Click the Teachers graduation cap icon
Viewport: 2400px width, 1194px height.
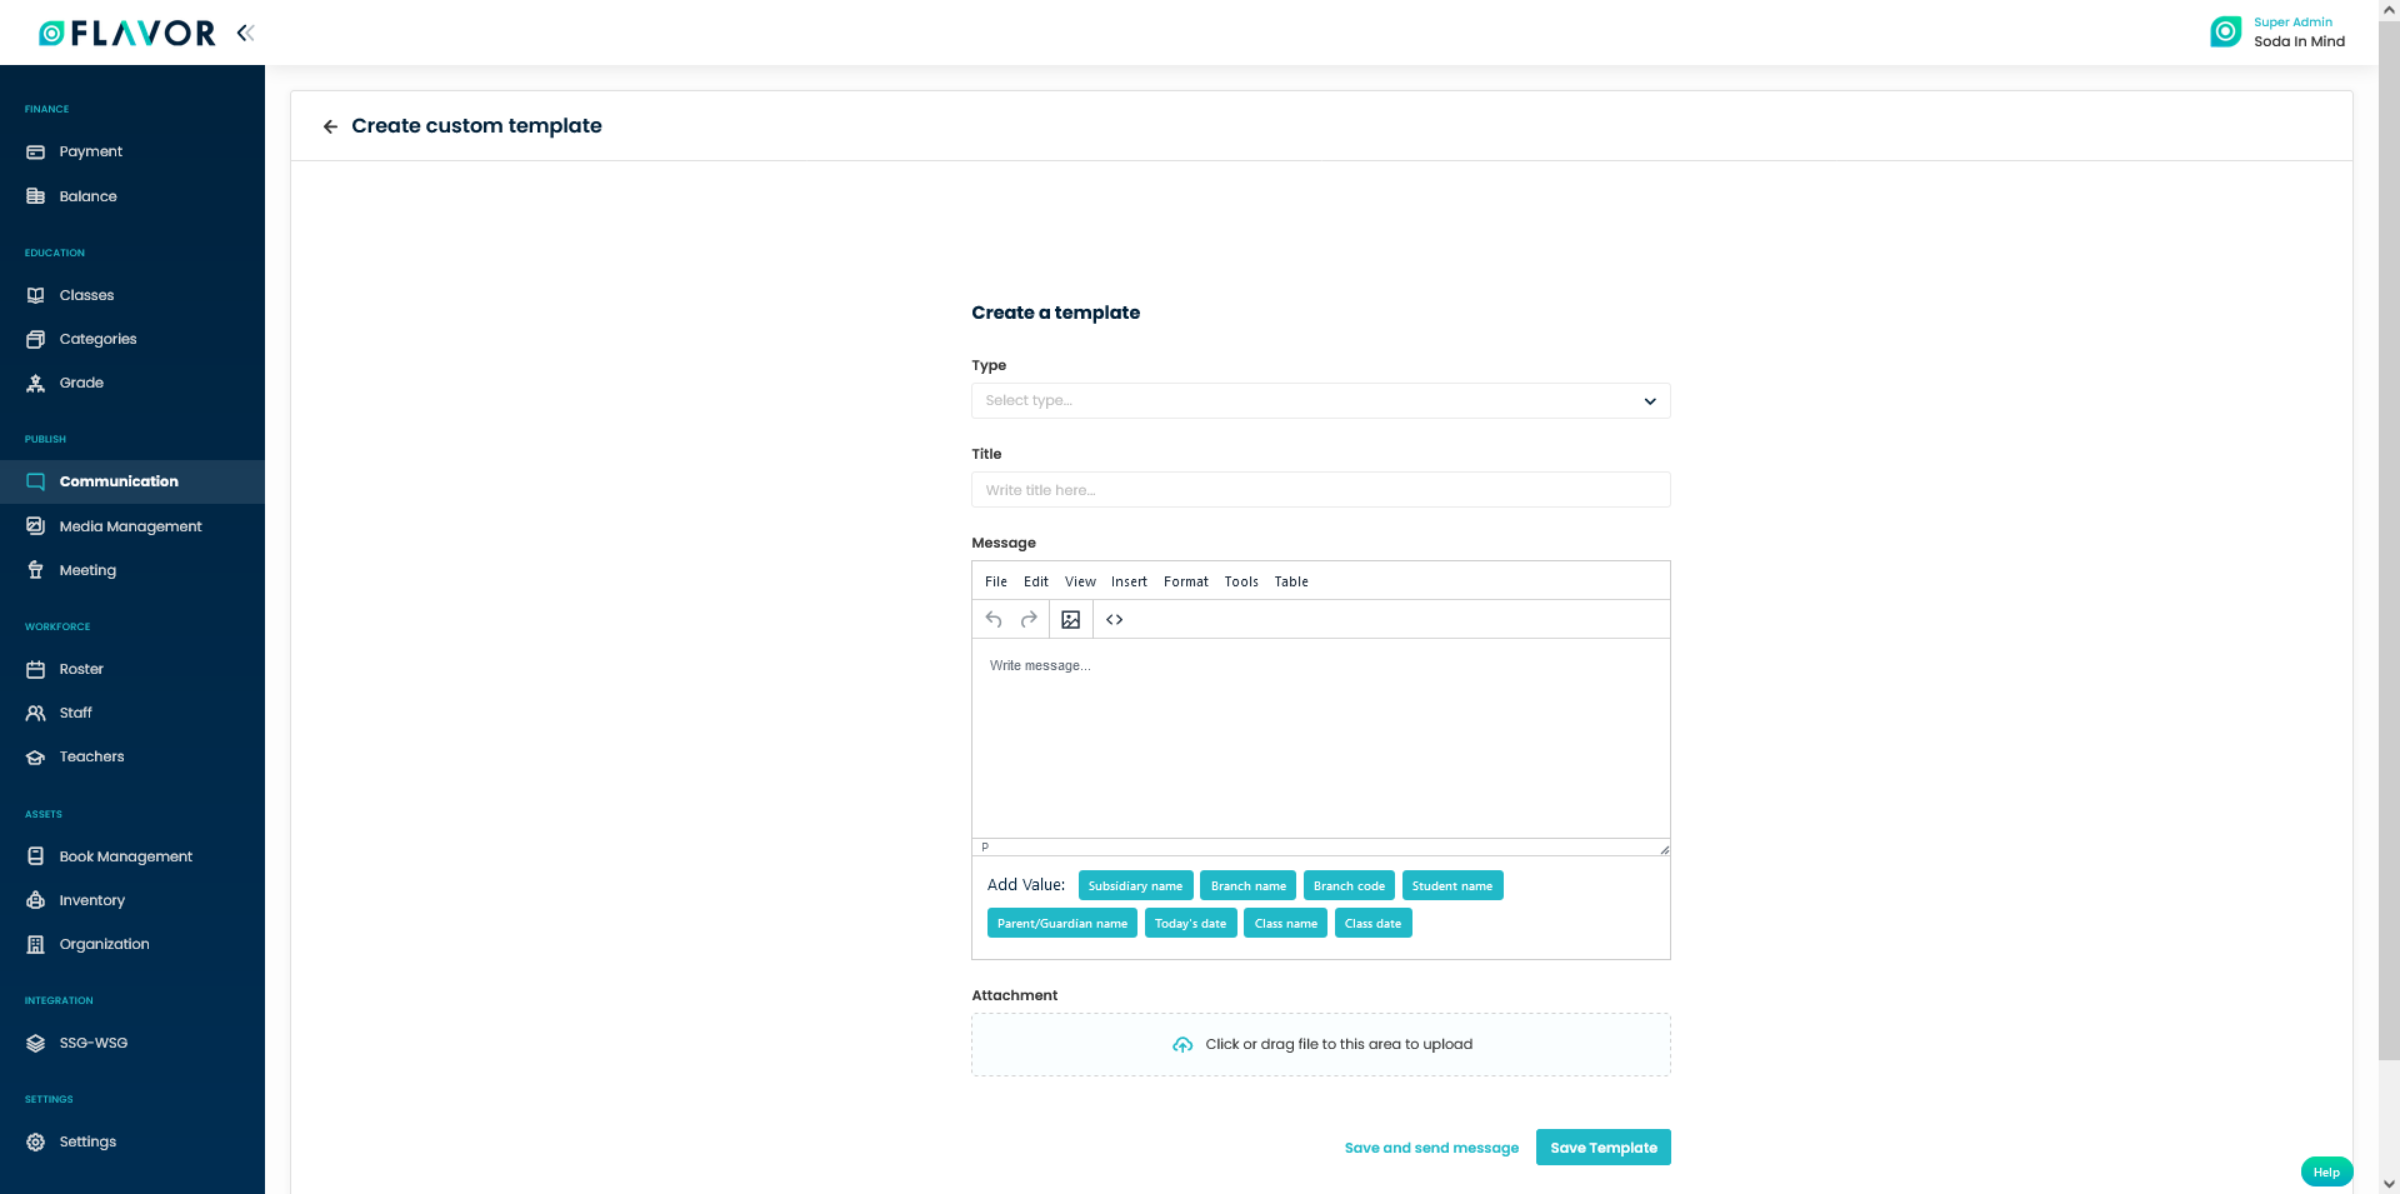tap(36, 757)
